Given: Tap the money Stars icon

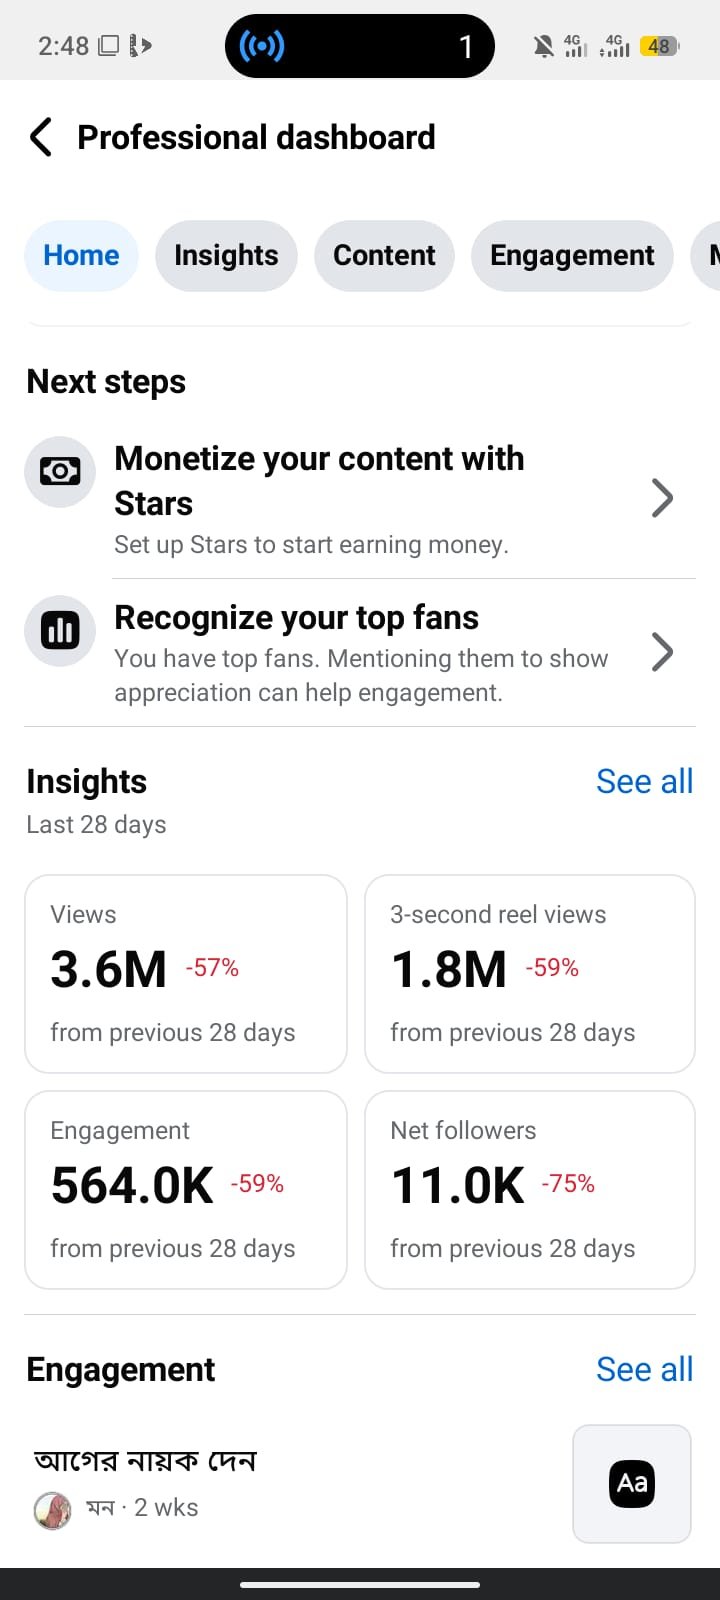Looking at the screenshot, I should [60, 472].
